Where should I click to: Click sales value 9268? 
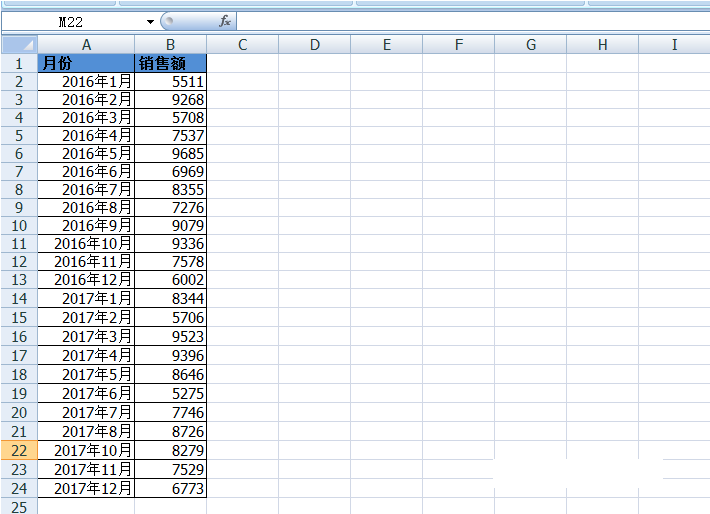click(x=170, y=99)
